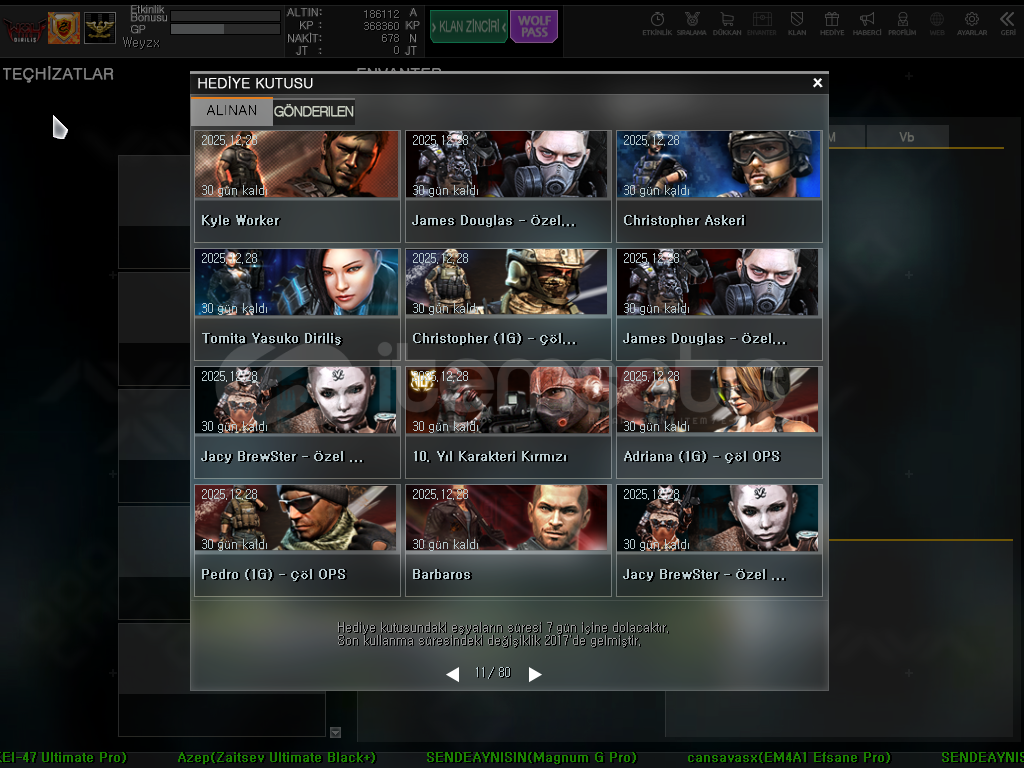
Task: Click the Weyzx player name
Action: 141,42
